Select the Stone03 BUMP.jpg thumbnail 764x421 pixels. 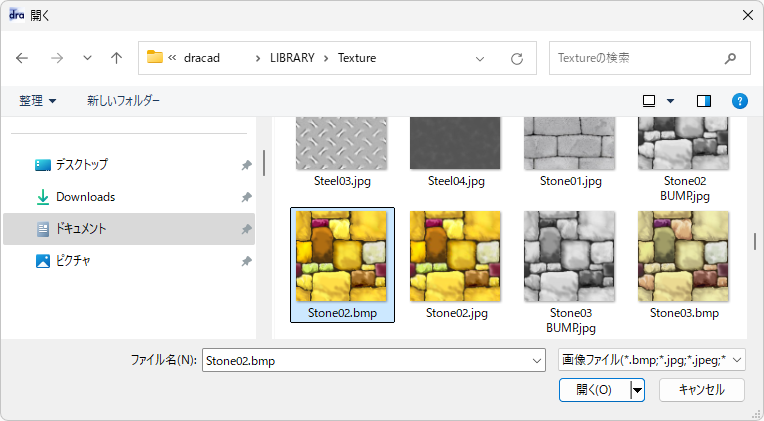tap(570, 256)
